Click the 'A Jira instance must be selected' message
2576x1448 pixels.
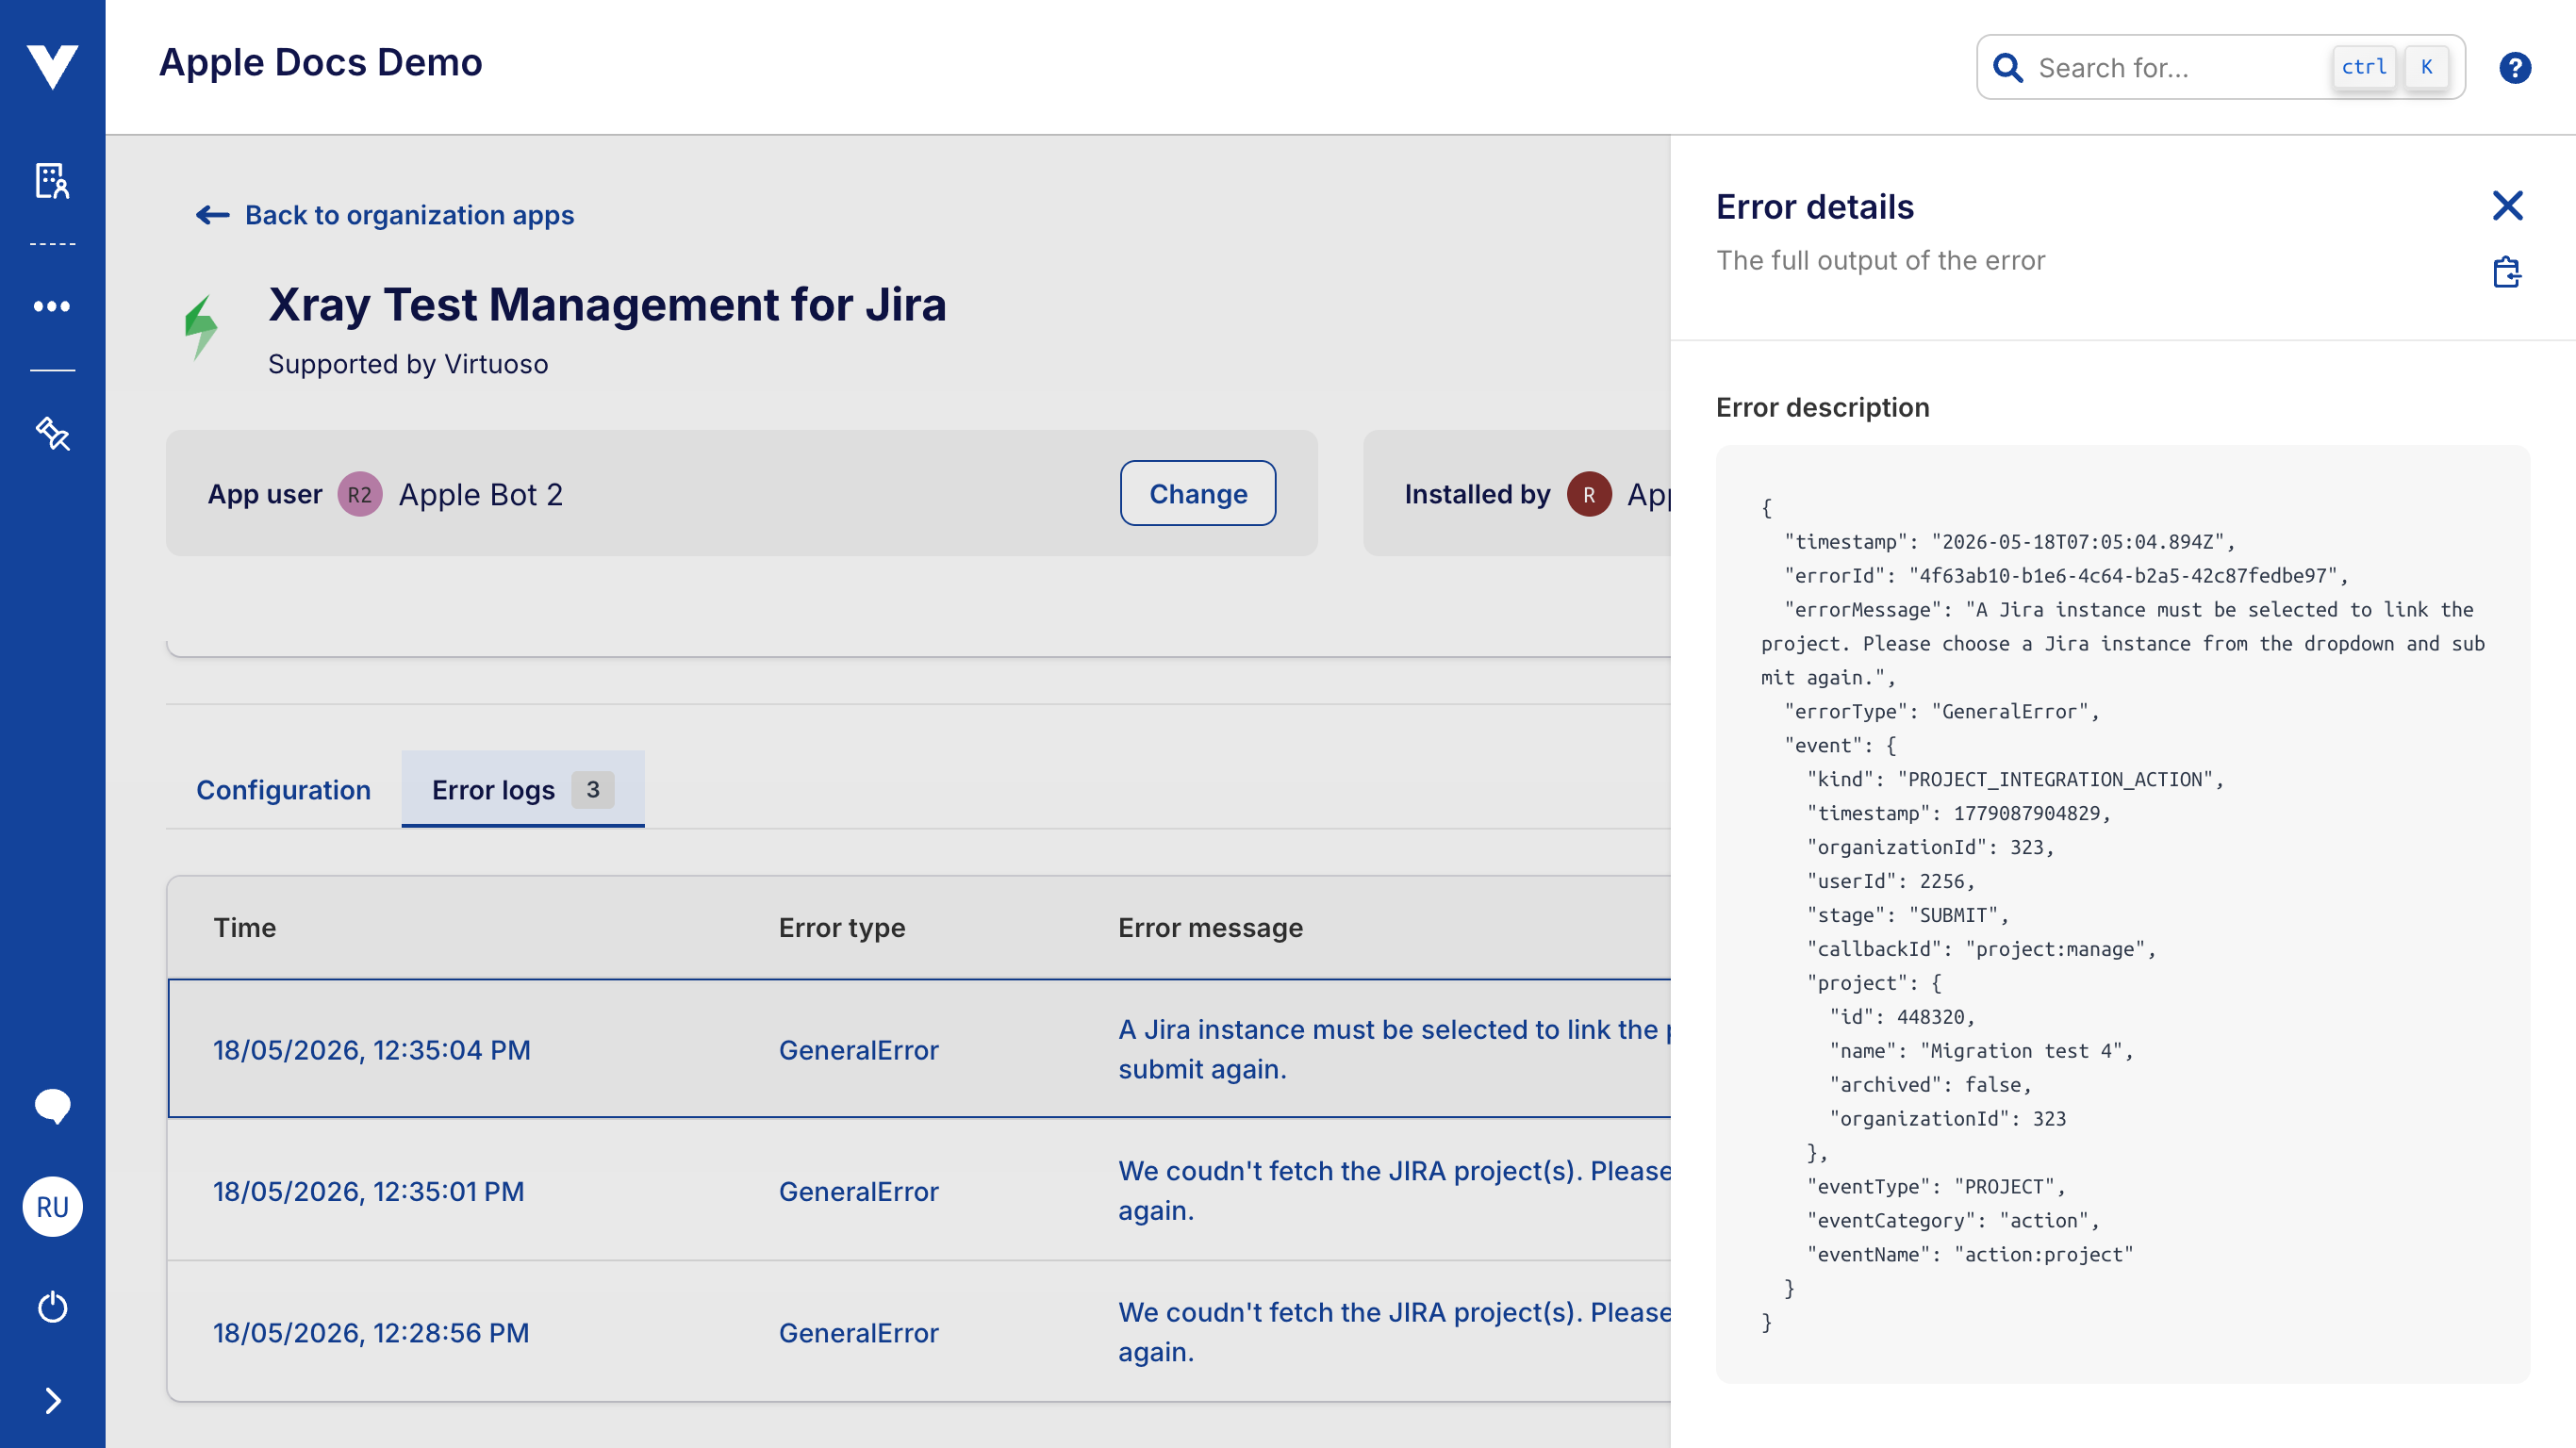click(1394, 1049)
